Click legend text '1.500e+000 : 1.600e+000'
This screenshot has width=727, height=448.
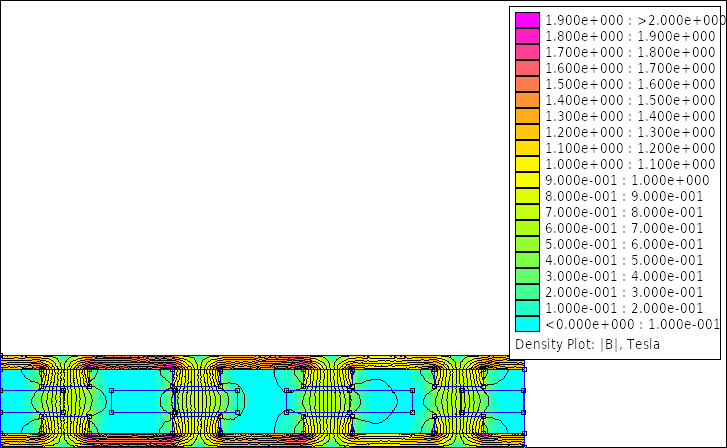pyautogui.click(x=630, y=84)
